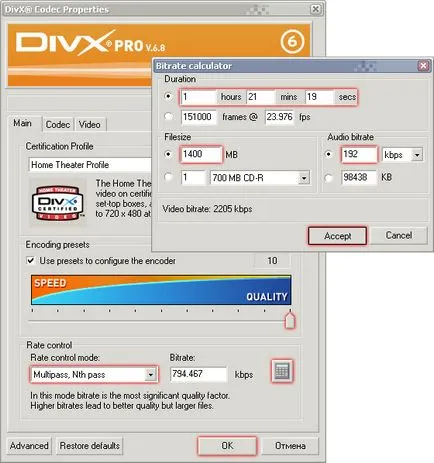Click the SPEED to QUALITY gradient bar
The image size is (434, 463).
161,290
